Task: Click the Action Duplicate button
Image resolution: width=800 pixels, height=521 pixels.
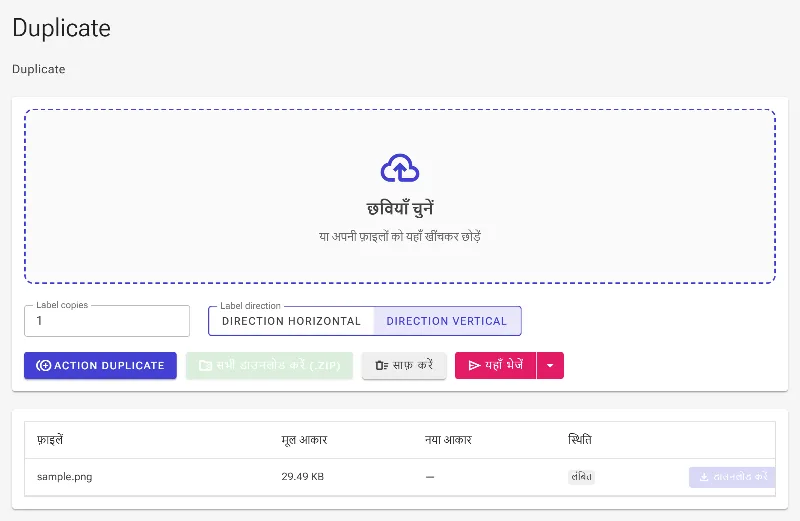Action: [101, 365]
